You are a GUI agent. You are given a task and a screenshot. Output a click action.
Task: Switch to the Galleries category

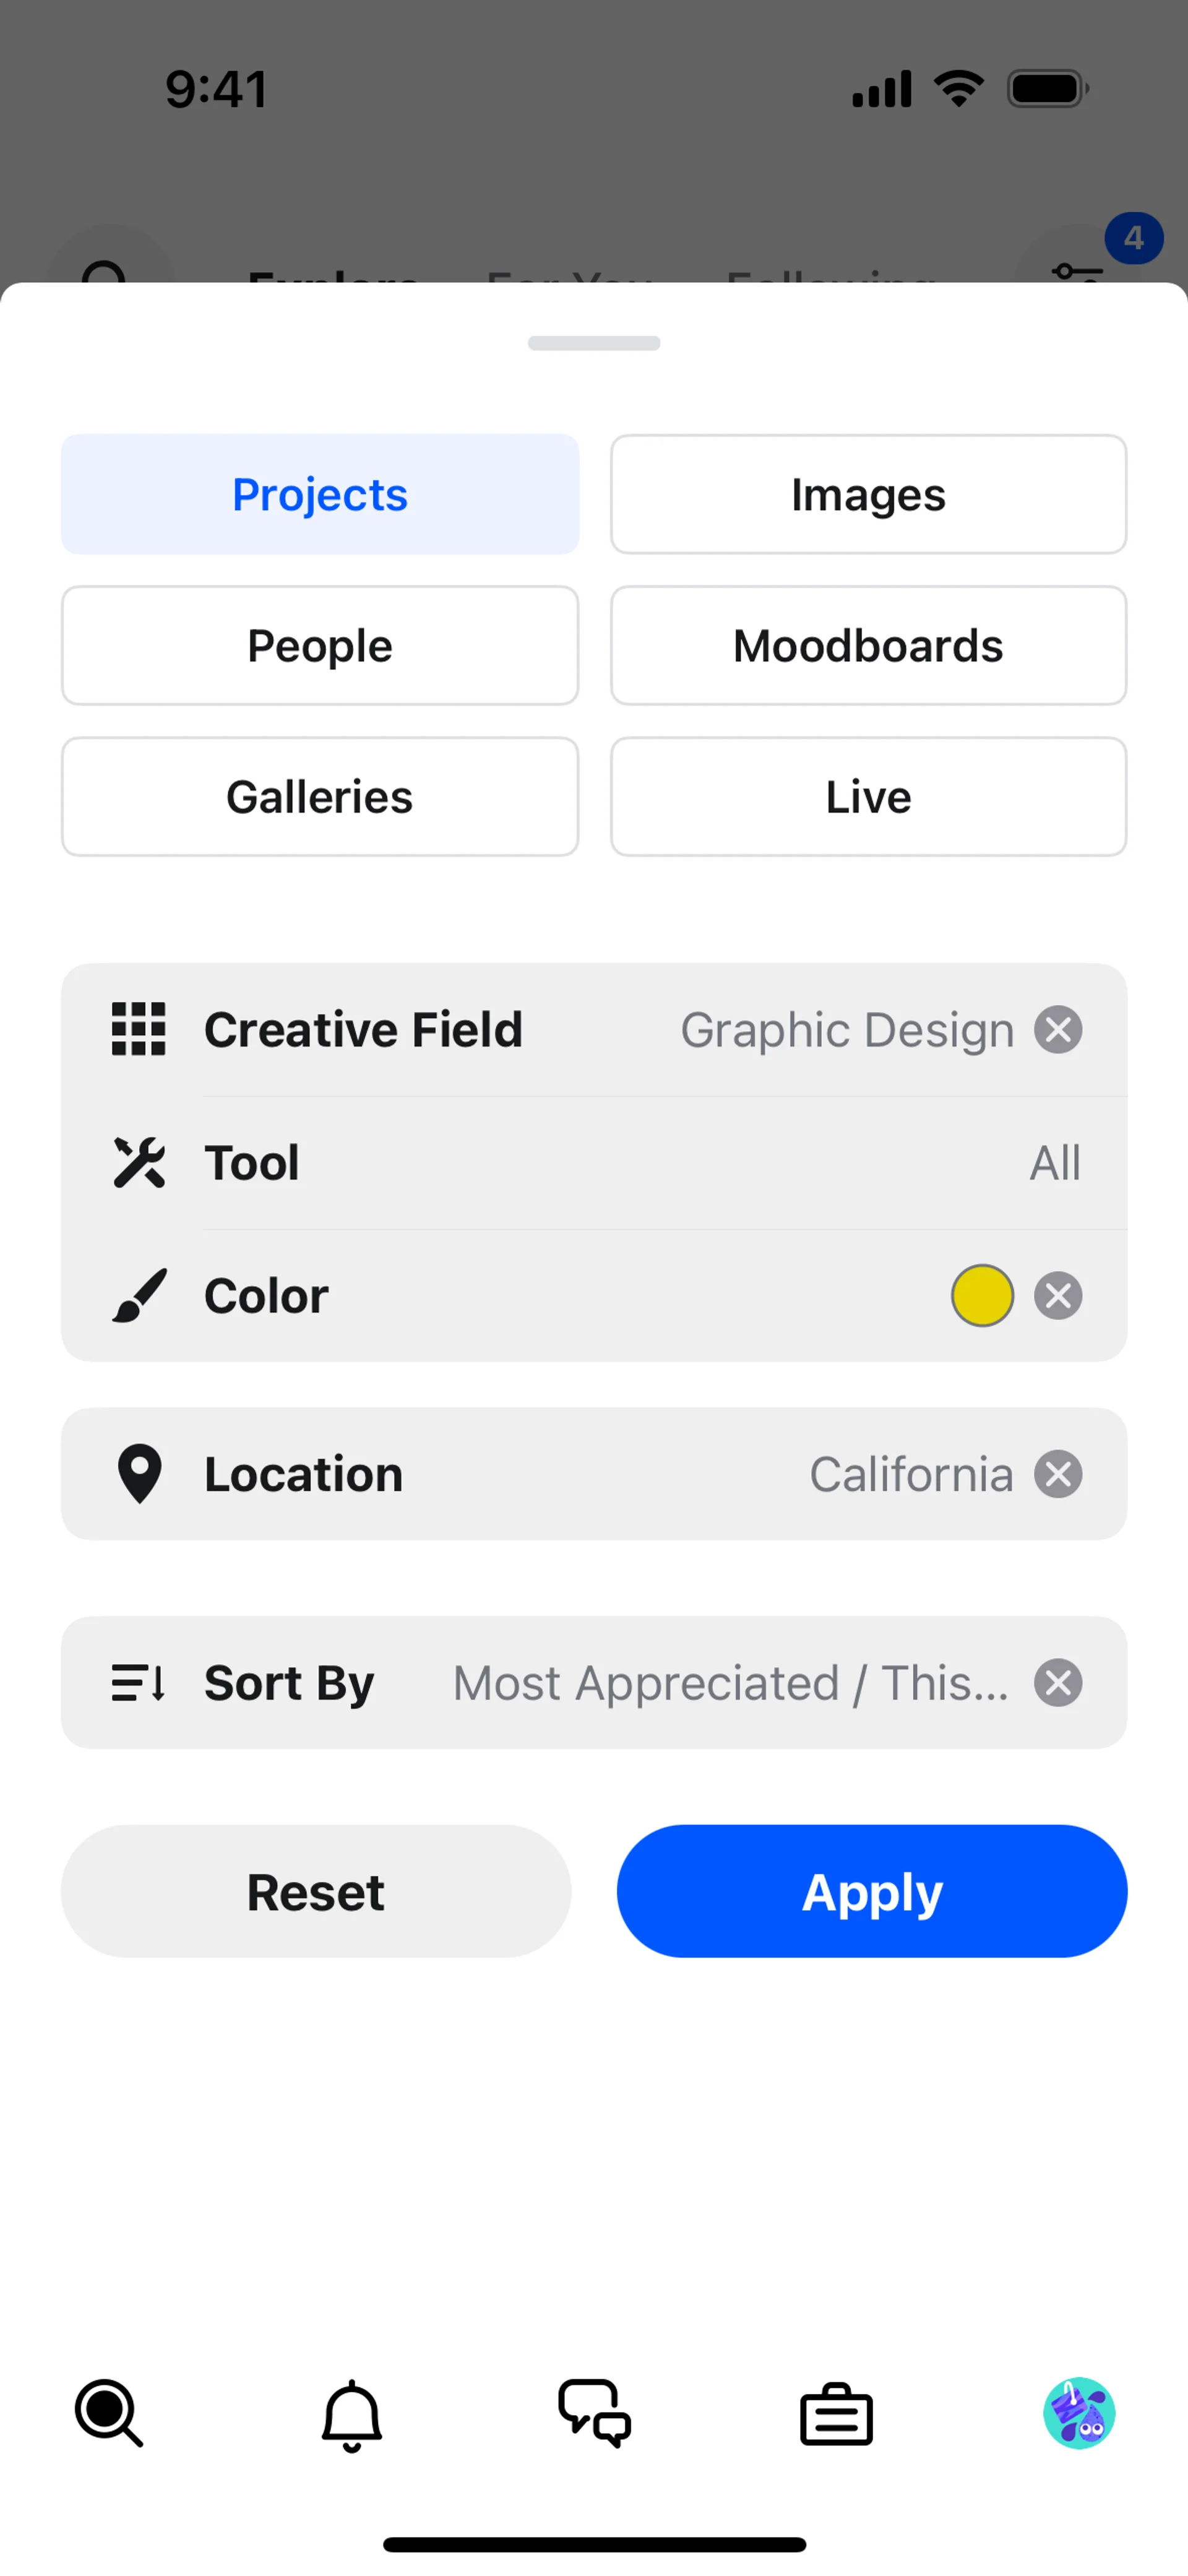[x=320, y=797]
